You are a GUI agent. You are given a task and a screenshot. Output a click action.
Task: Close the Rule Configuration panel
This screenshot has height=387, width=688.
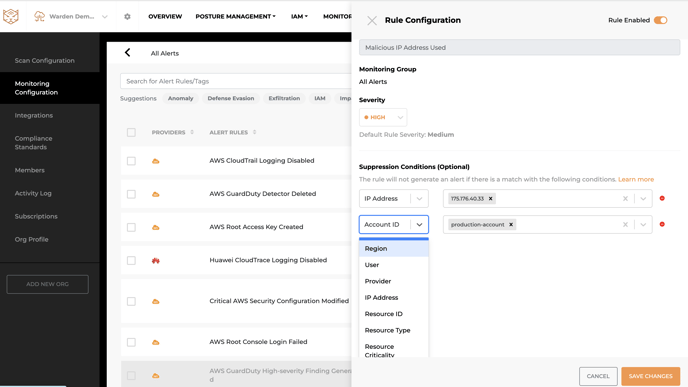pyautogui.click(x=372, y=21)
